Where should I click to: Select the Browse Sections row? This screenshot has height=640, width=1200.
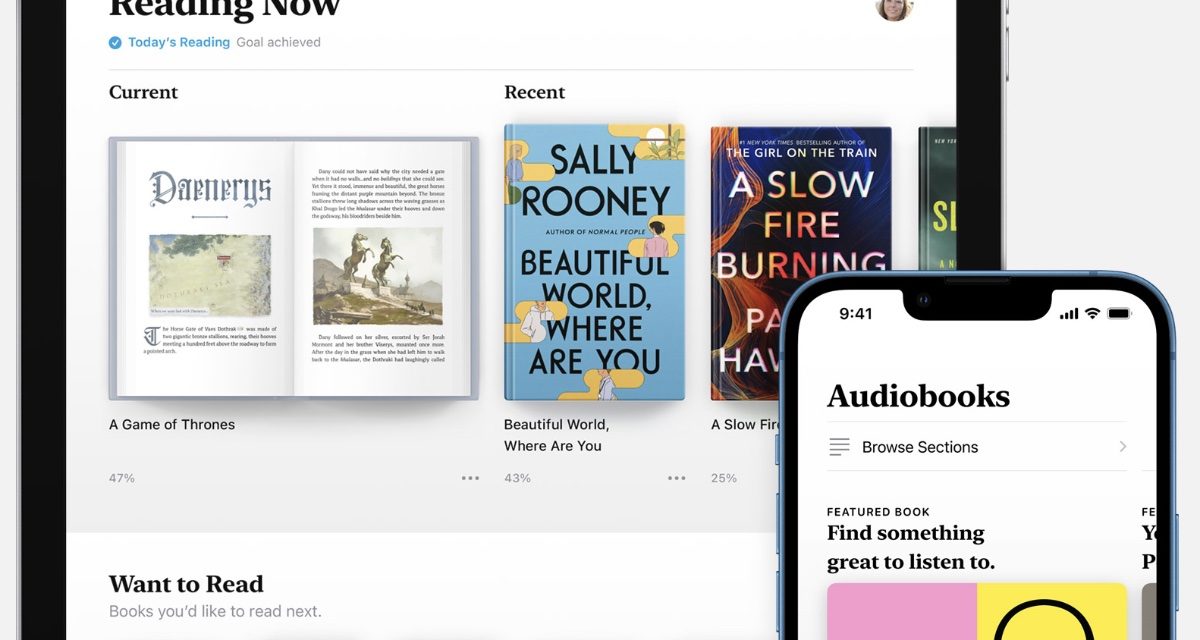click(975, 447)
